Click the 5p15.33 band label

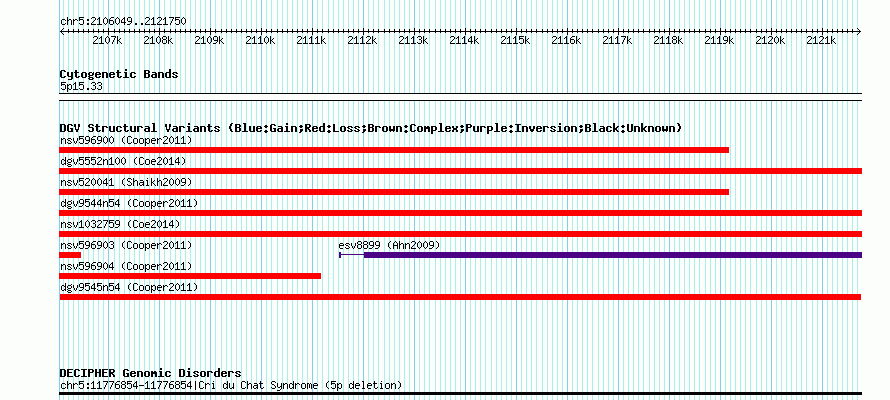coord(81,87)
